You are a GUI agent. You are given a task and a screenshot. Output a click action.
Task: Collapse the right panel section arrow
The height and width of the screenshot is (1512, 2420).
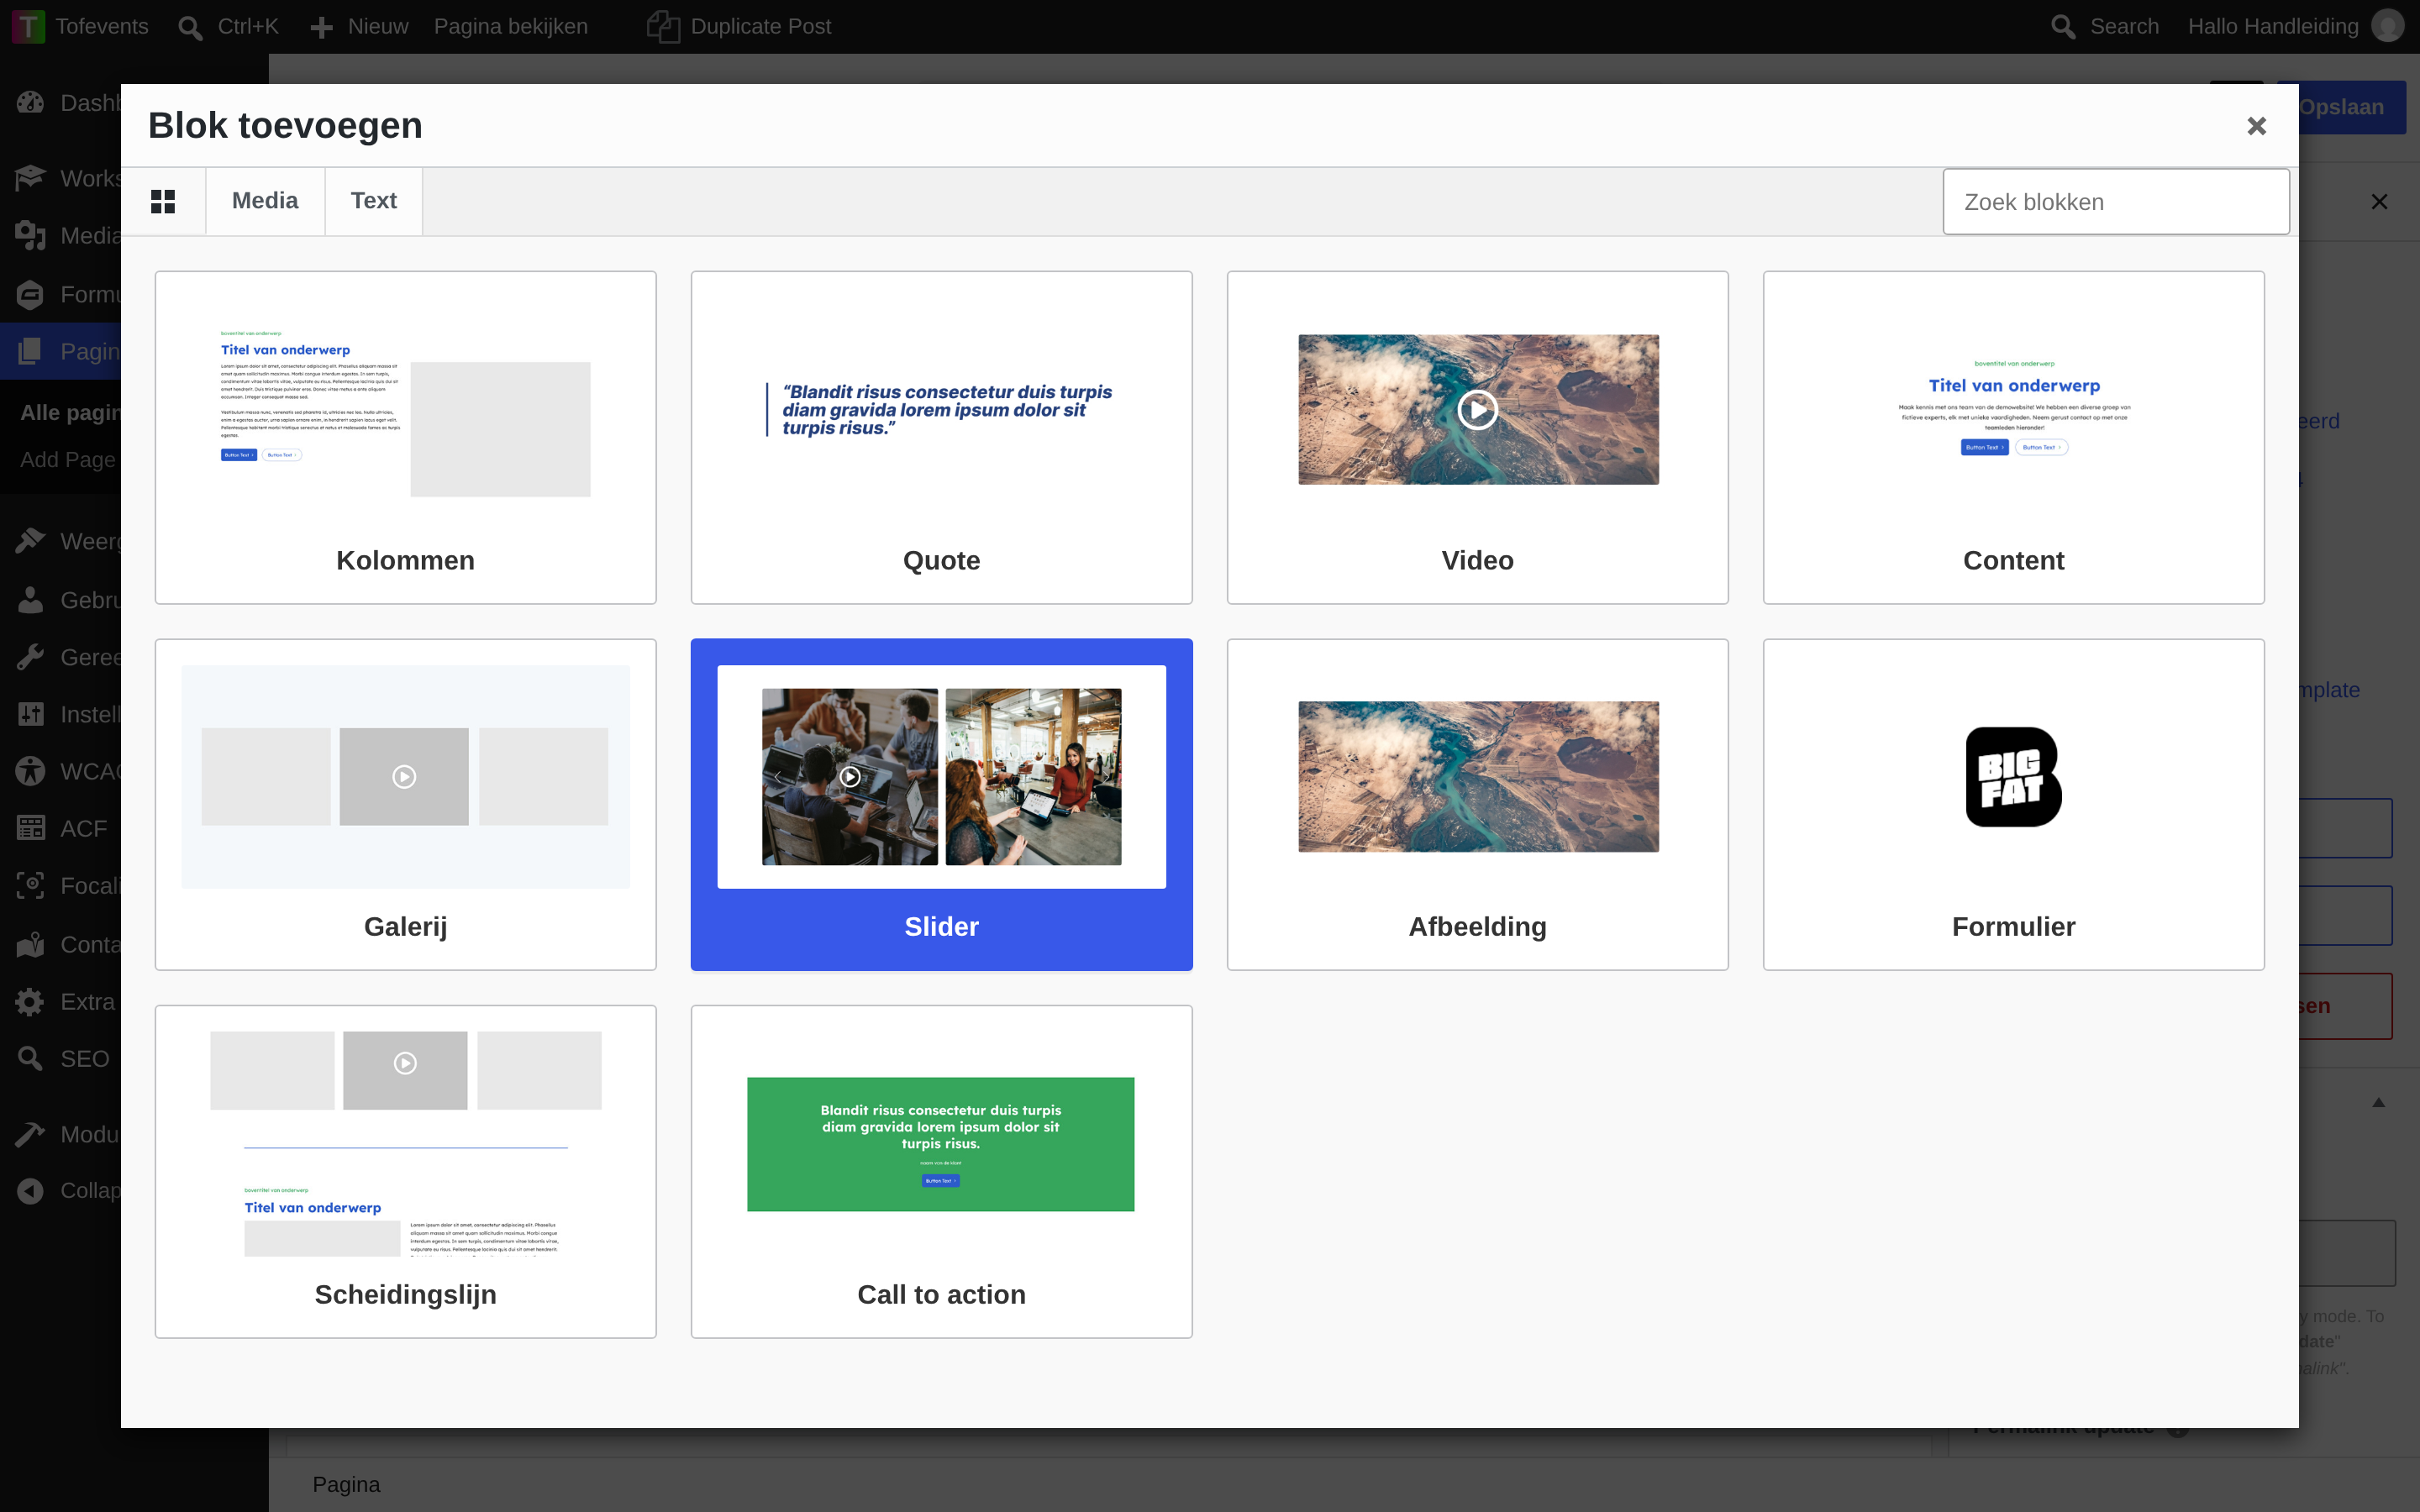[2379, 1103]
